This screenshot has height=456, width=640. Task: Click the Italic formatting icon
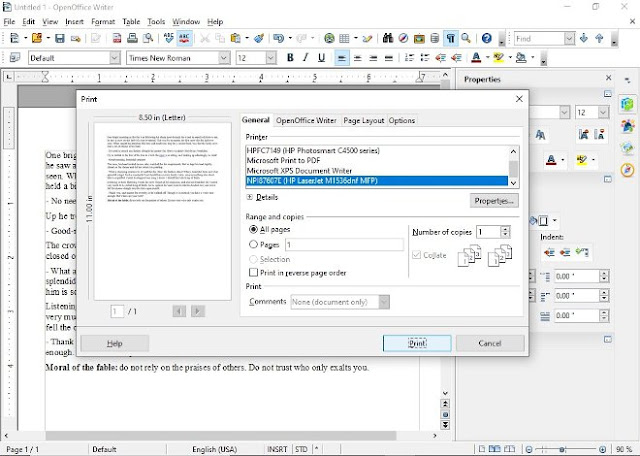pos(305,58)
